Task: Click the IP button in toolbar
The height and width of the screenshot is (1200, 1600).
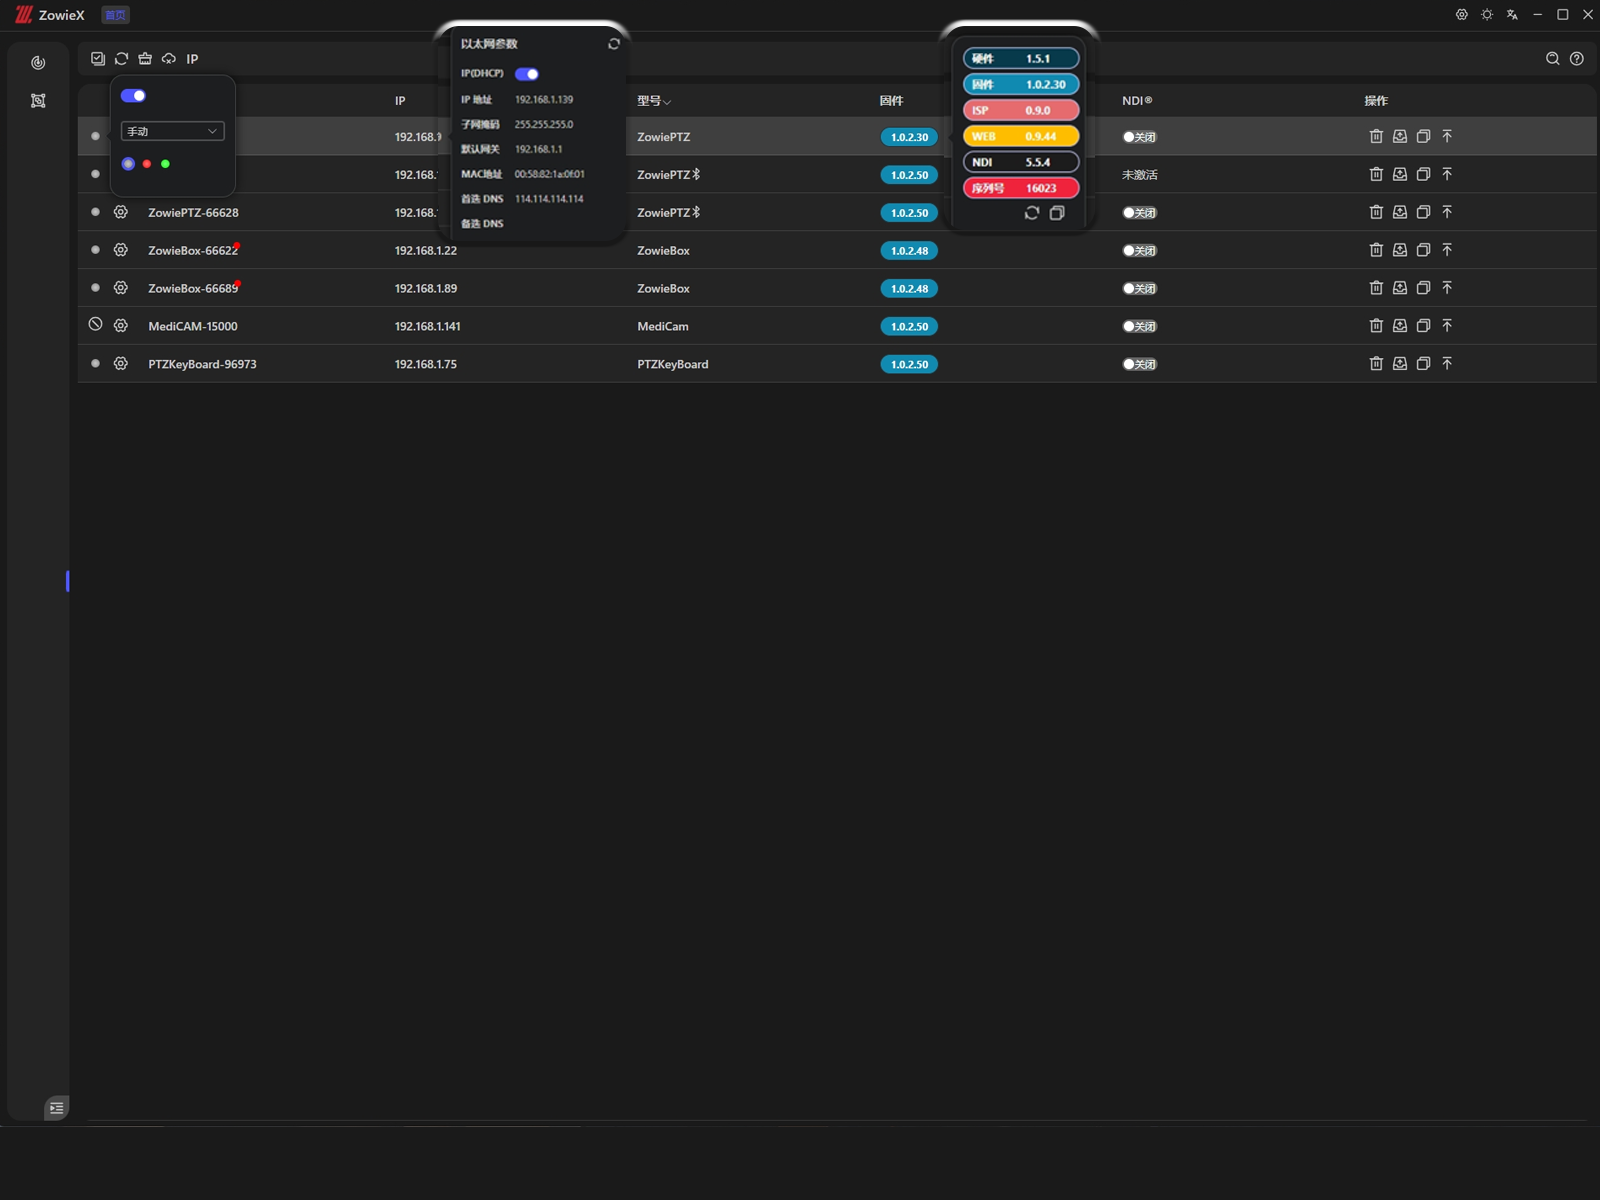Action: [x=192, y=59]
